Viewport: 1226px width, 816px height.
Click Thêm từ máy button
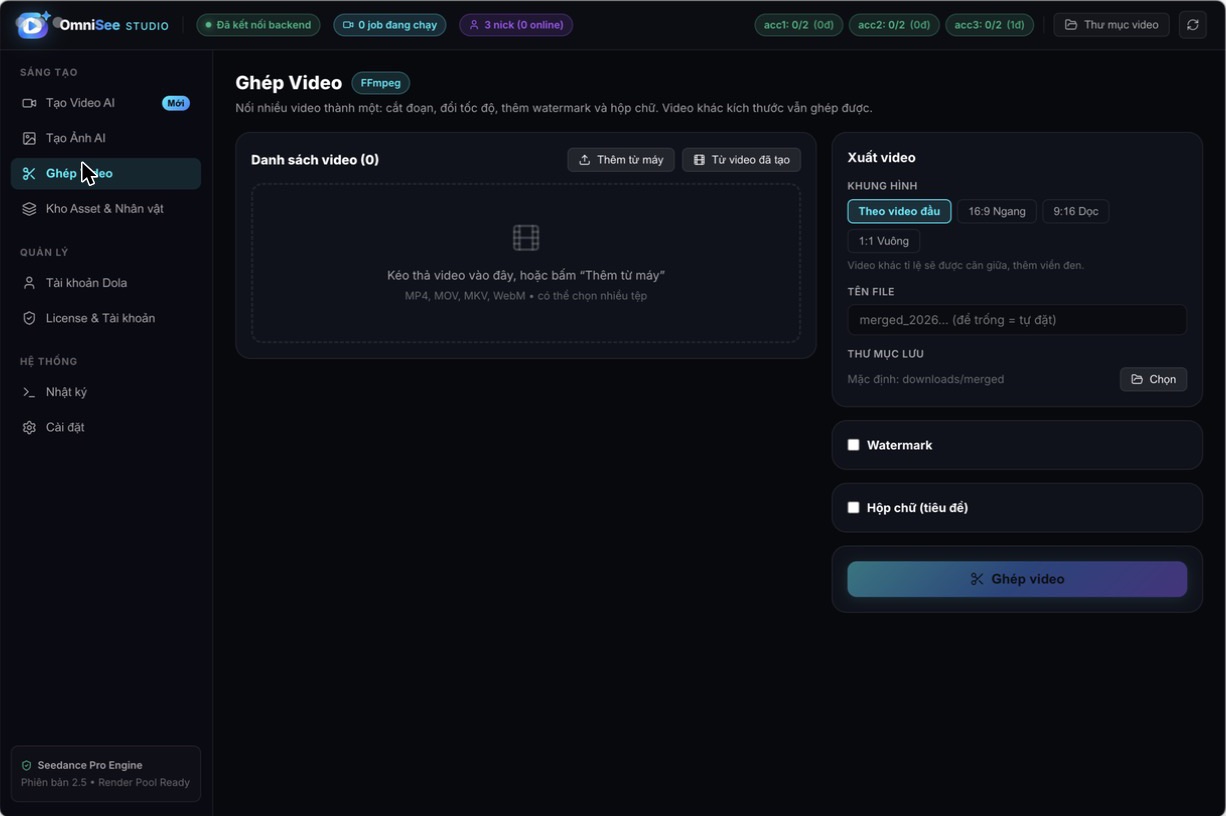click(x=621, y=160)
